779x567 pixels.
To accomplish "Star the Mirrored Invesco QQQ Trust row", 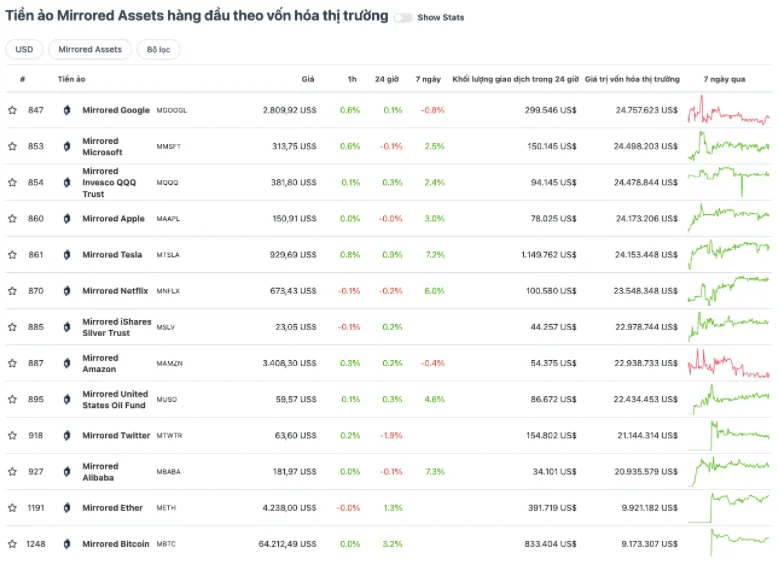I will pyautogui.click(x=12, y=182).
